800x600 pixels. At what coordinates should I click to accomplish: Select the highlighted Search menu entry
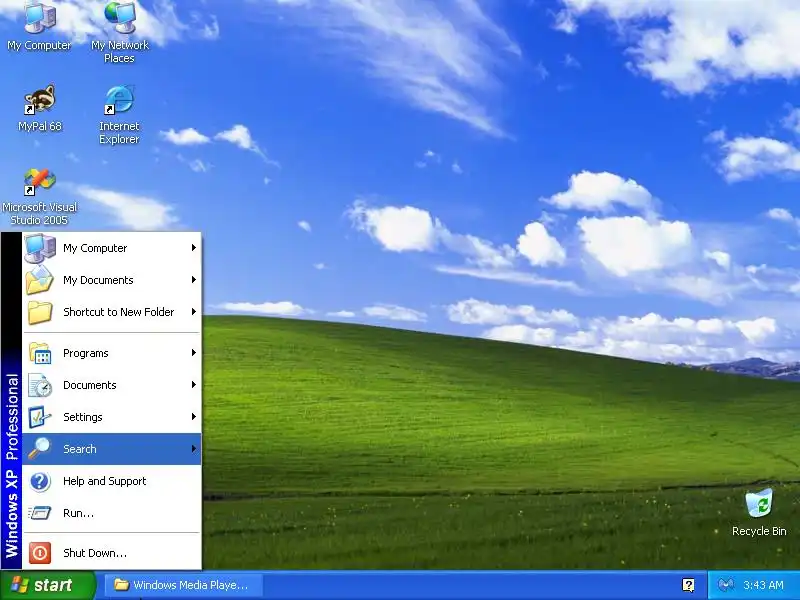[x=112, y=449]
